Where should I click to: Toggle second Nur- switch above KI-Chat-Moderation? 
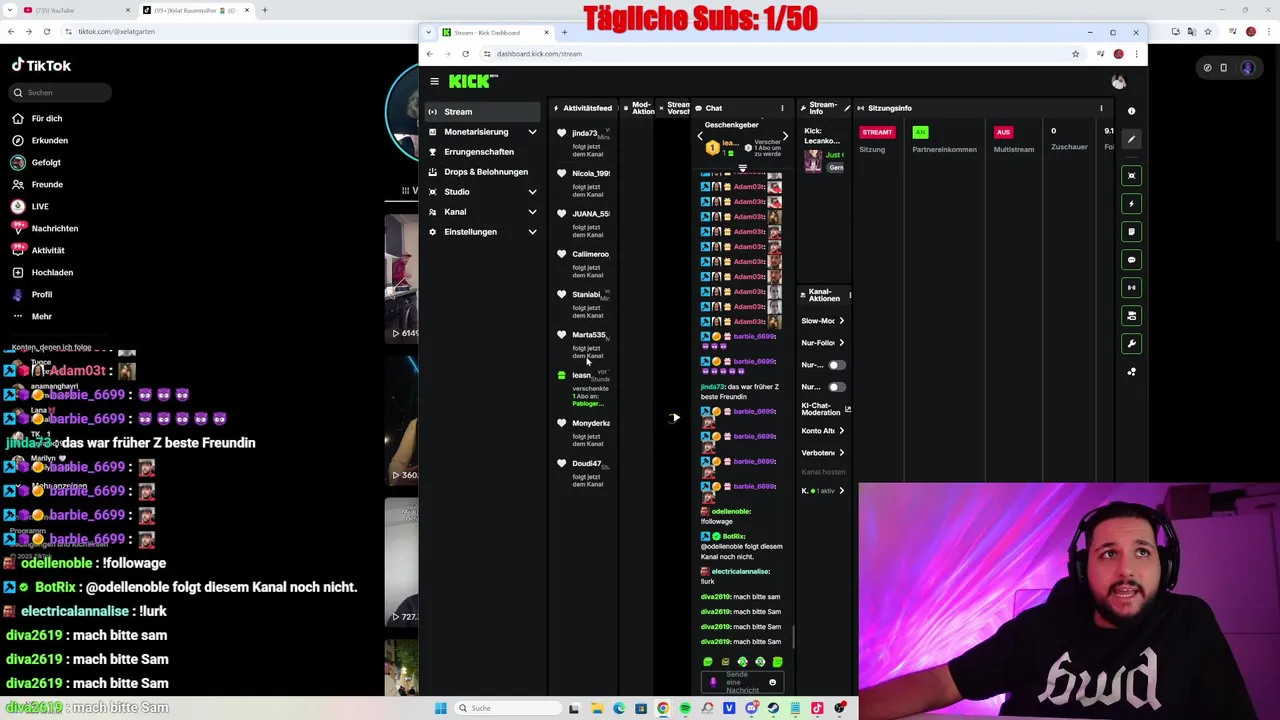pos(835,387)
